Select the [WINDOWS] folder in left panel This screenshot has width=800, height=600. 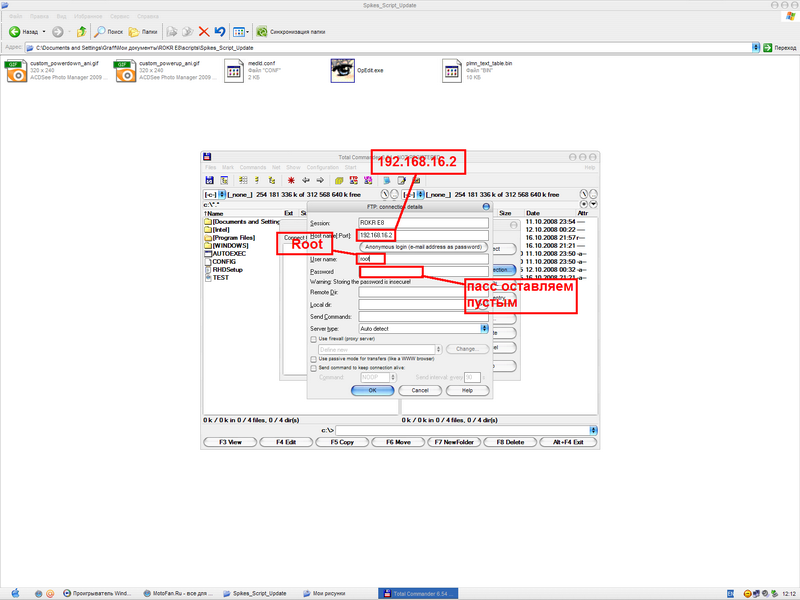point(227,245)
